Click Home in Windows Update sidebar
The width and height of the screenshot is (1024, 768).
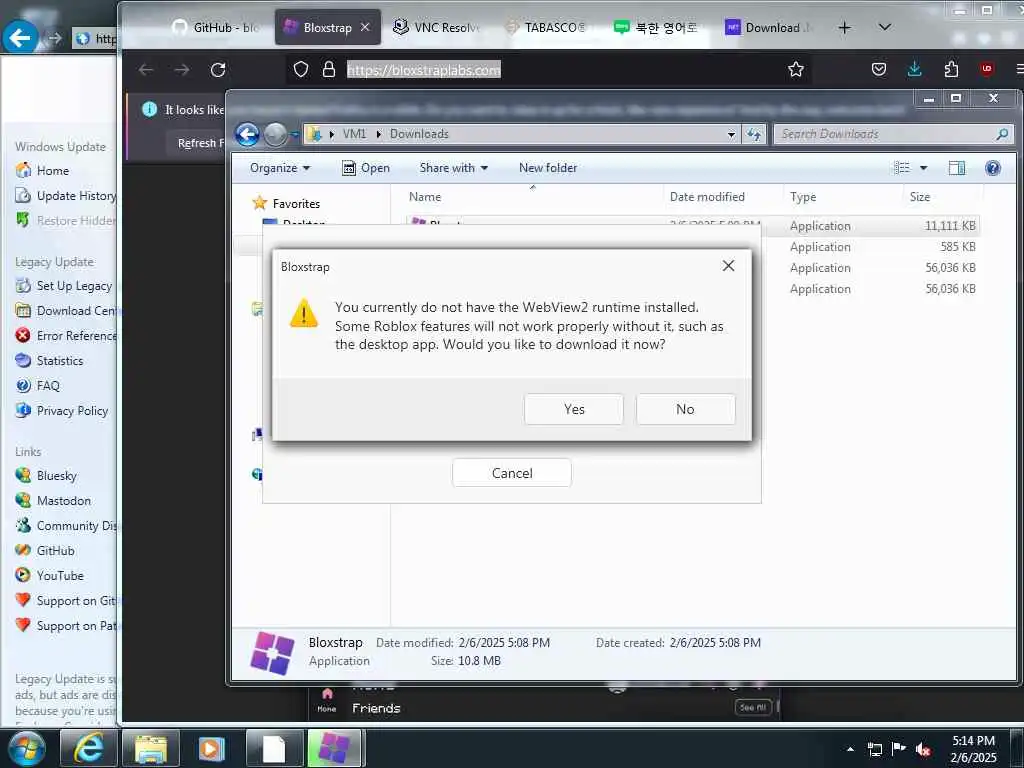click(53, 170)
